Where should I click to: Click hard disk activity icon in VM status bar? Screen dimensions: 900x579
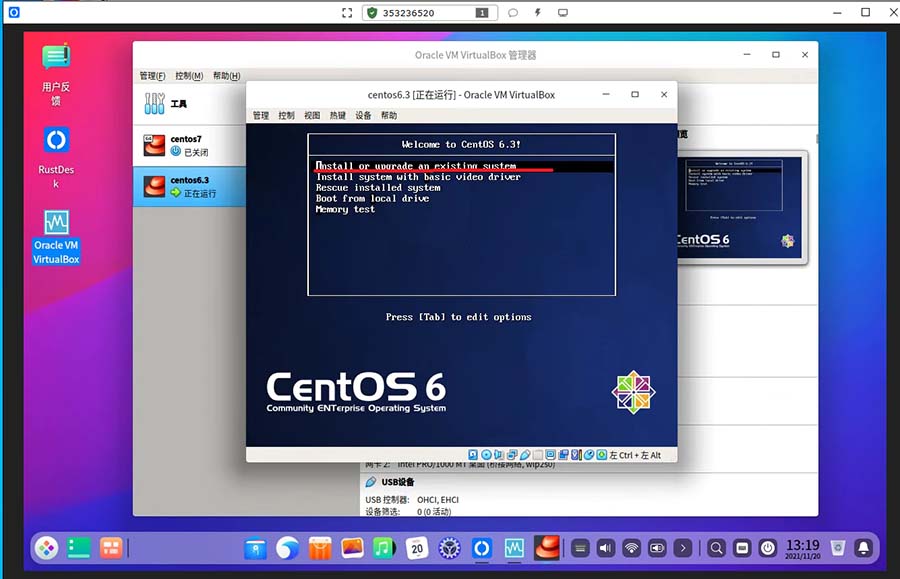tap(473, 454)
